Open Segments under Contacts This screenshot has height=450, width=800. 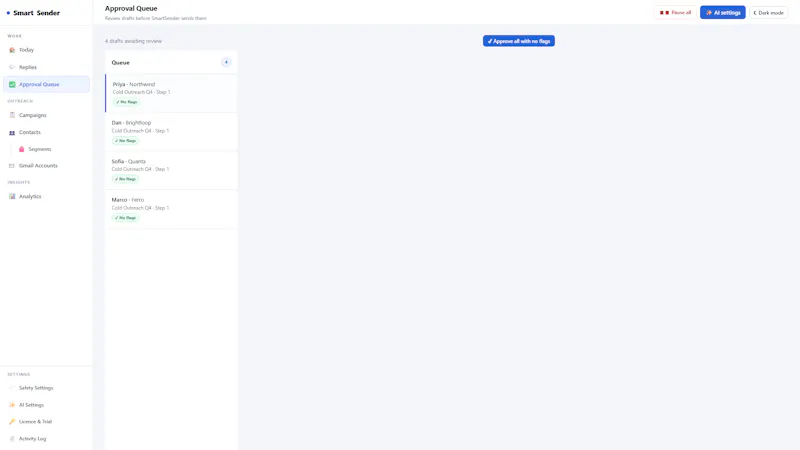pos(51,149)
